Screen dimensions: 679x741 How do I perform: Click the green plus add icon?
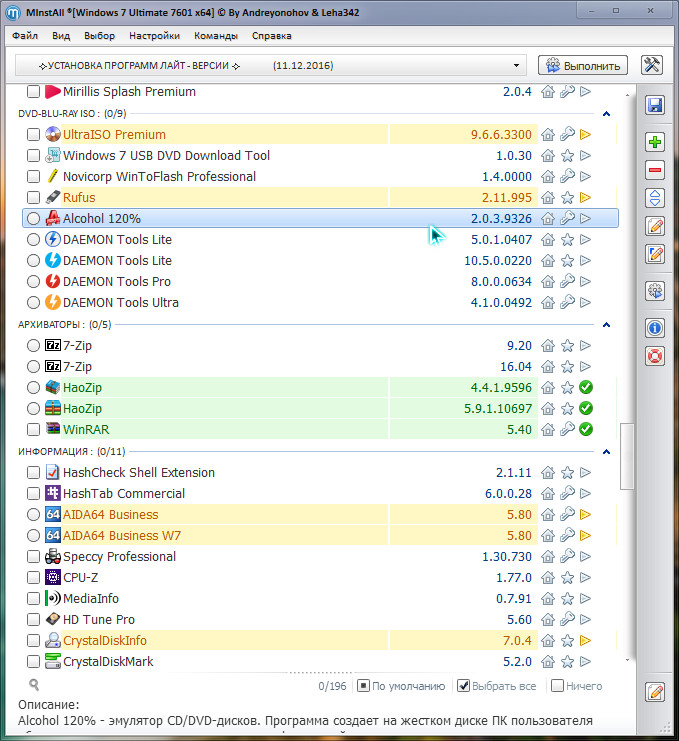pos(655,142)
